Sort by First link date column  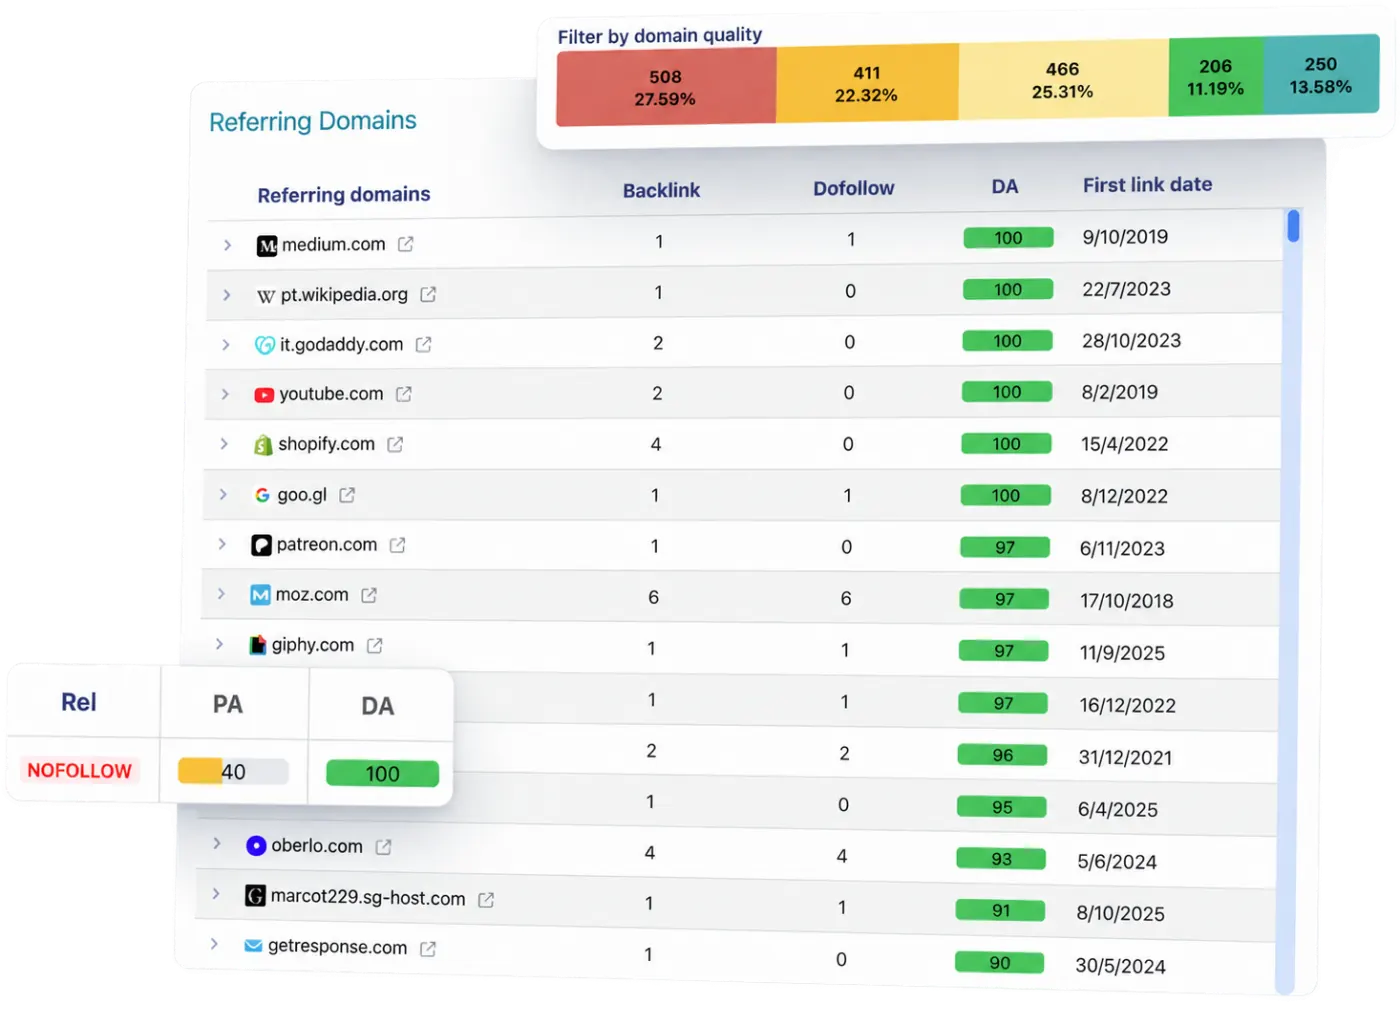pyautogui.click(x=1148, y=184)
